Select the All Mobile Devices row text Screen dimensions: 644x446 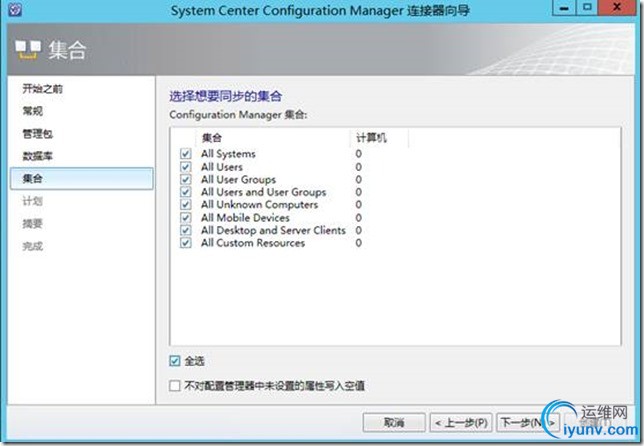click(245, 218)
